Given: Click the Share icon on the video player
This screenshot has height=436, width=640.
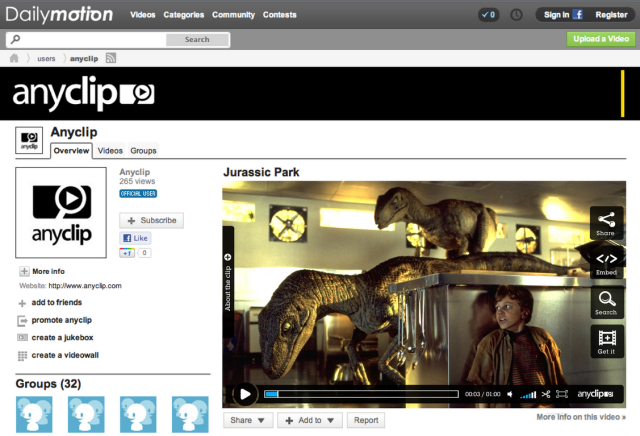Looking at the screenshot, I should [607, 223].
